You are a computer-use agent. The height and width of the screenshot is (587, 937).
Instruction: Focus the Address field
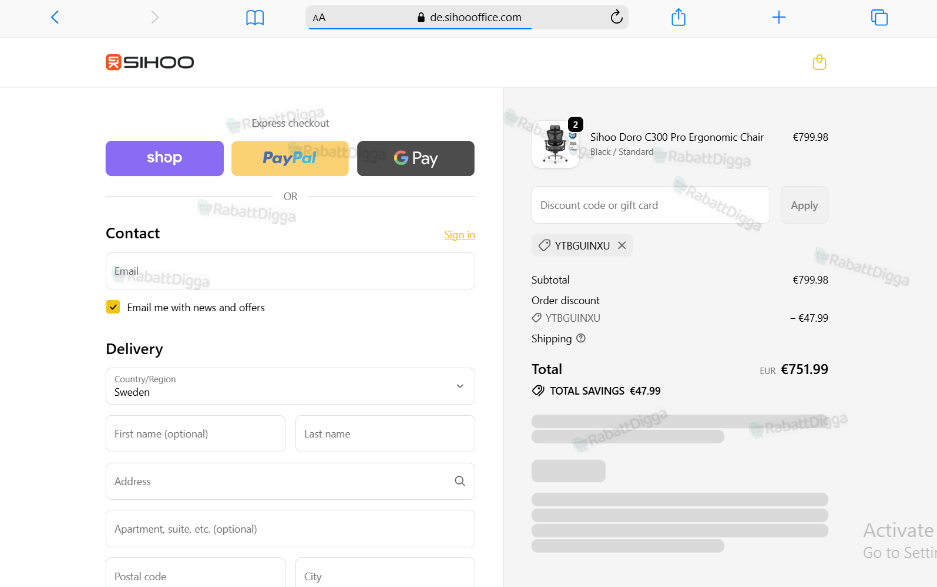(290, 481)
